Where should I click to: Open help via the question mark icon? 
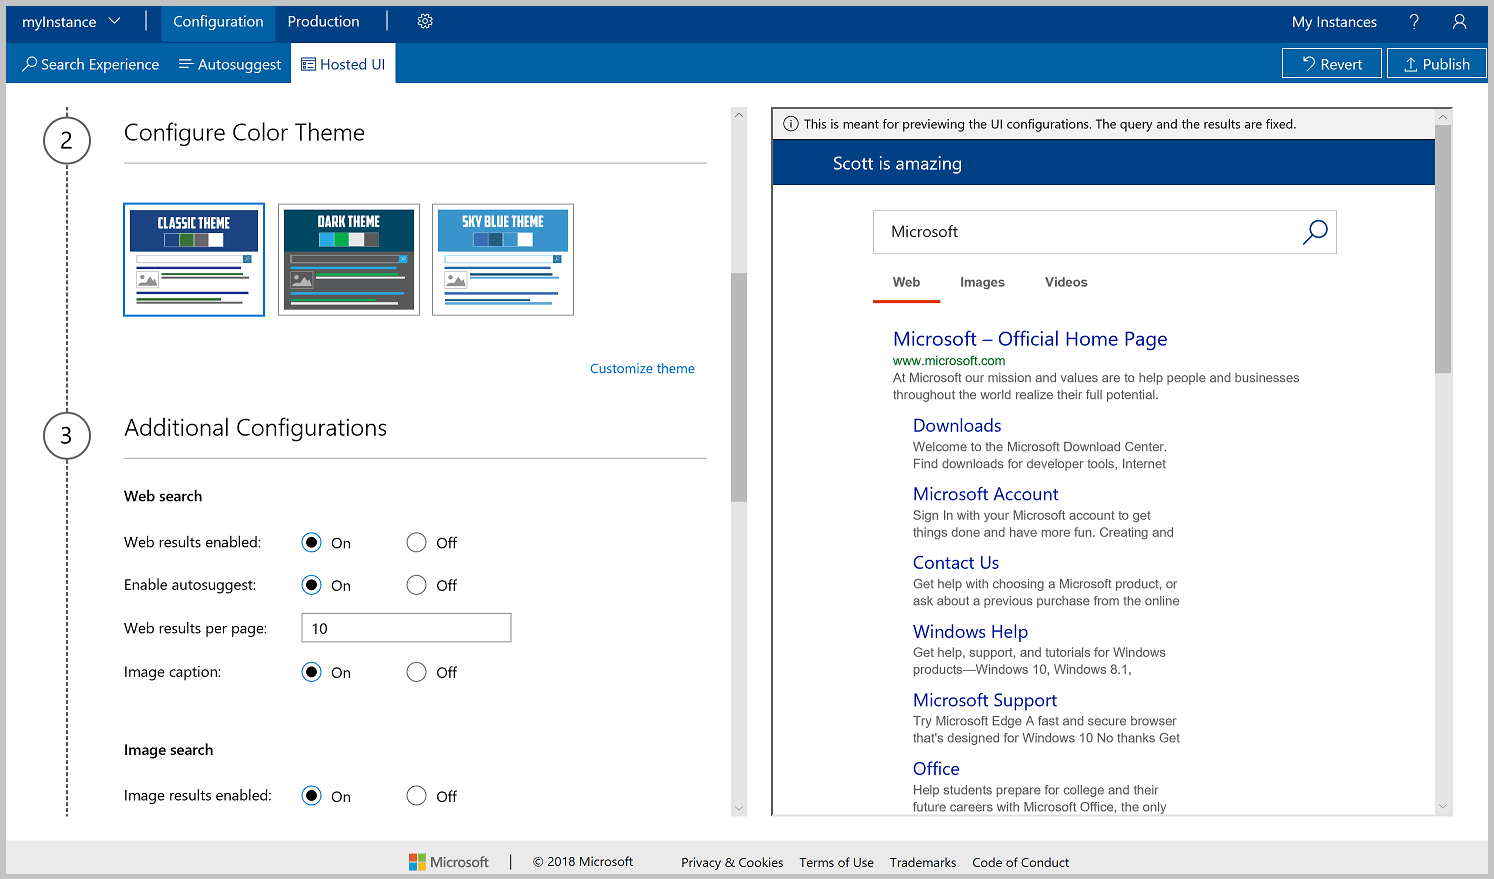(x=1413, y=21)
